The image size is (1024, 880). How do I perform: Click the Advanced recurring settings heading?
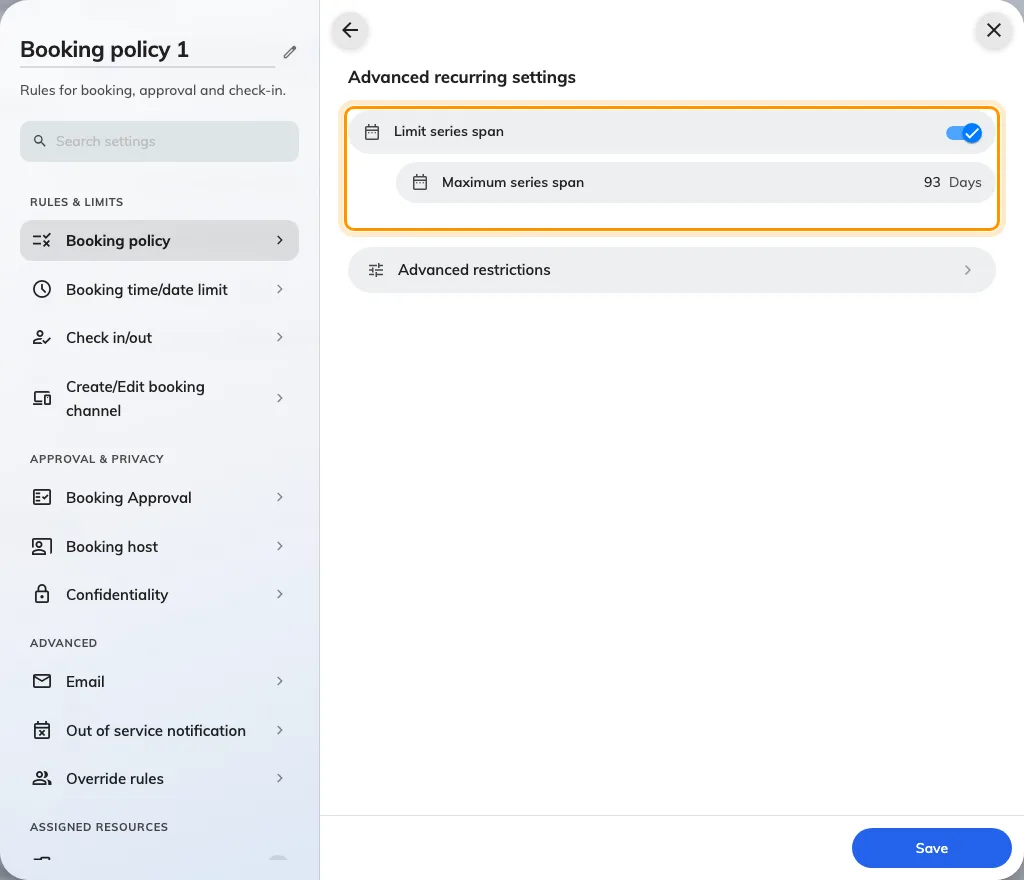coord(462,77)
